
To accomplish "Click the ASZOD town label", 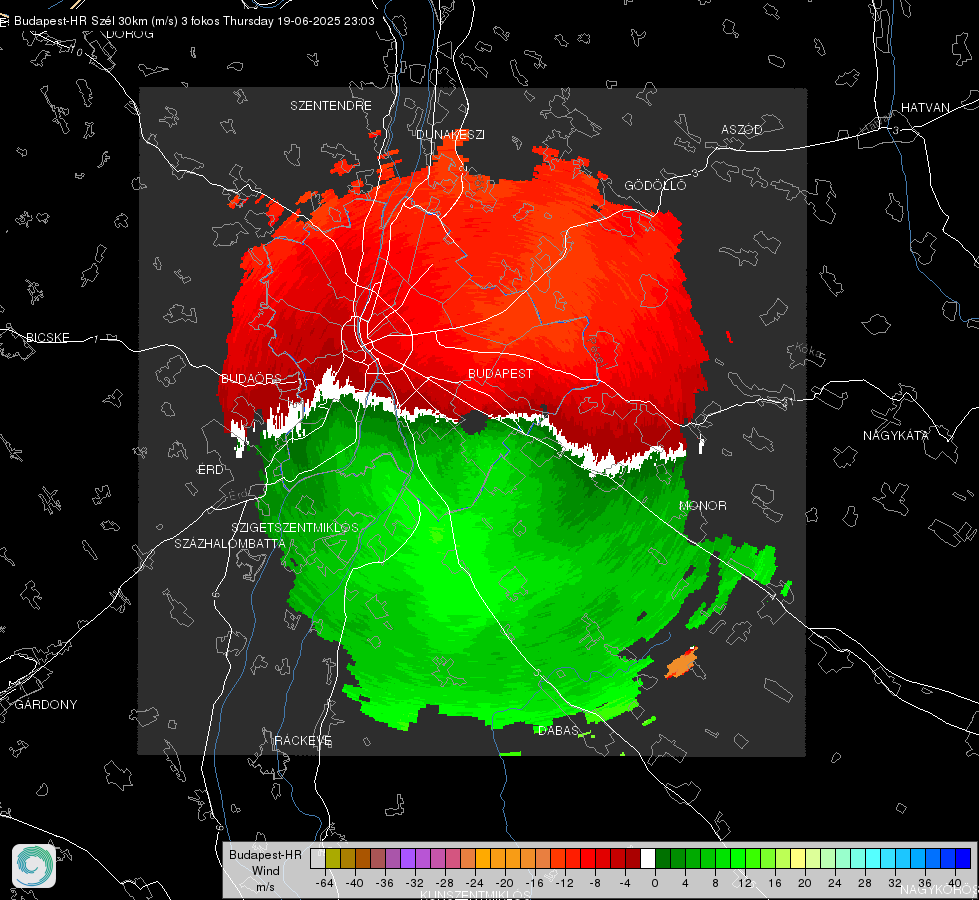I will coord(742,129).
